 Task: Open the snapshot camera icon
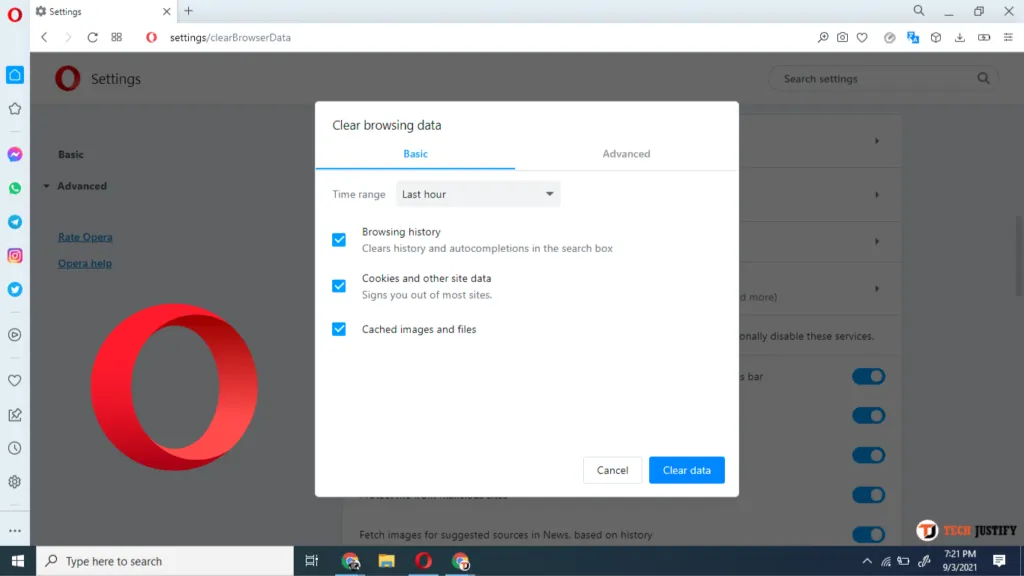click(842, 37)
